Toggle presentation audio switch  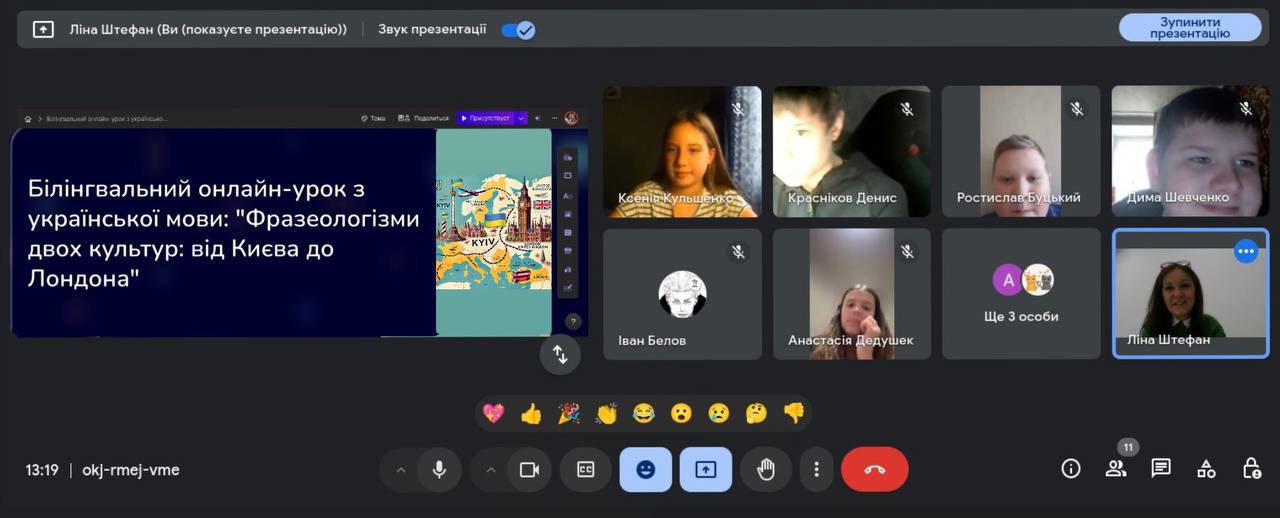click(x=518, y=29)
